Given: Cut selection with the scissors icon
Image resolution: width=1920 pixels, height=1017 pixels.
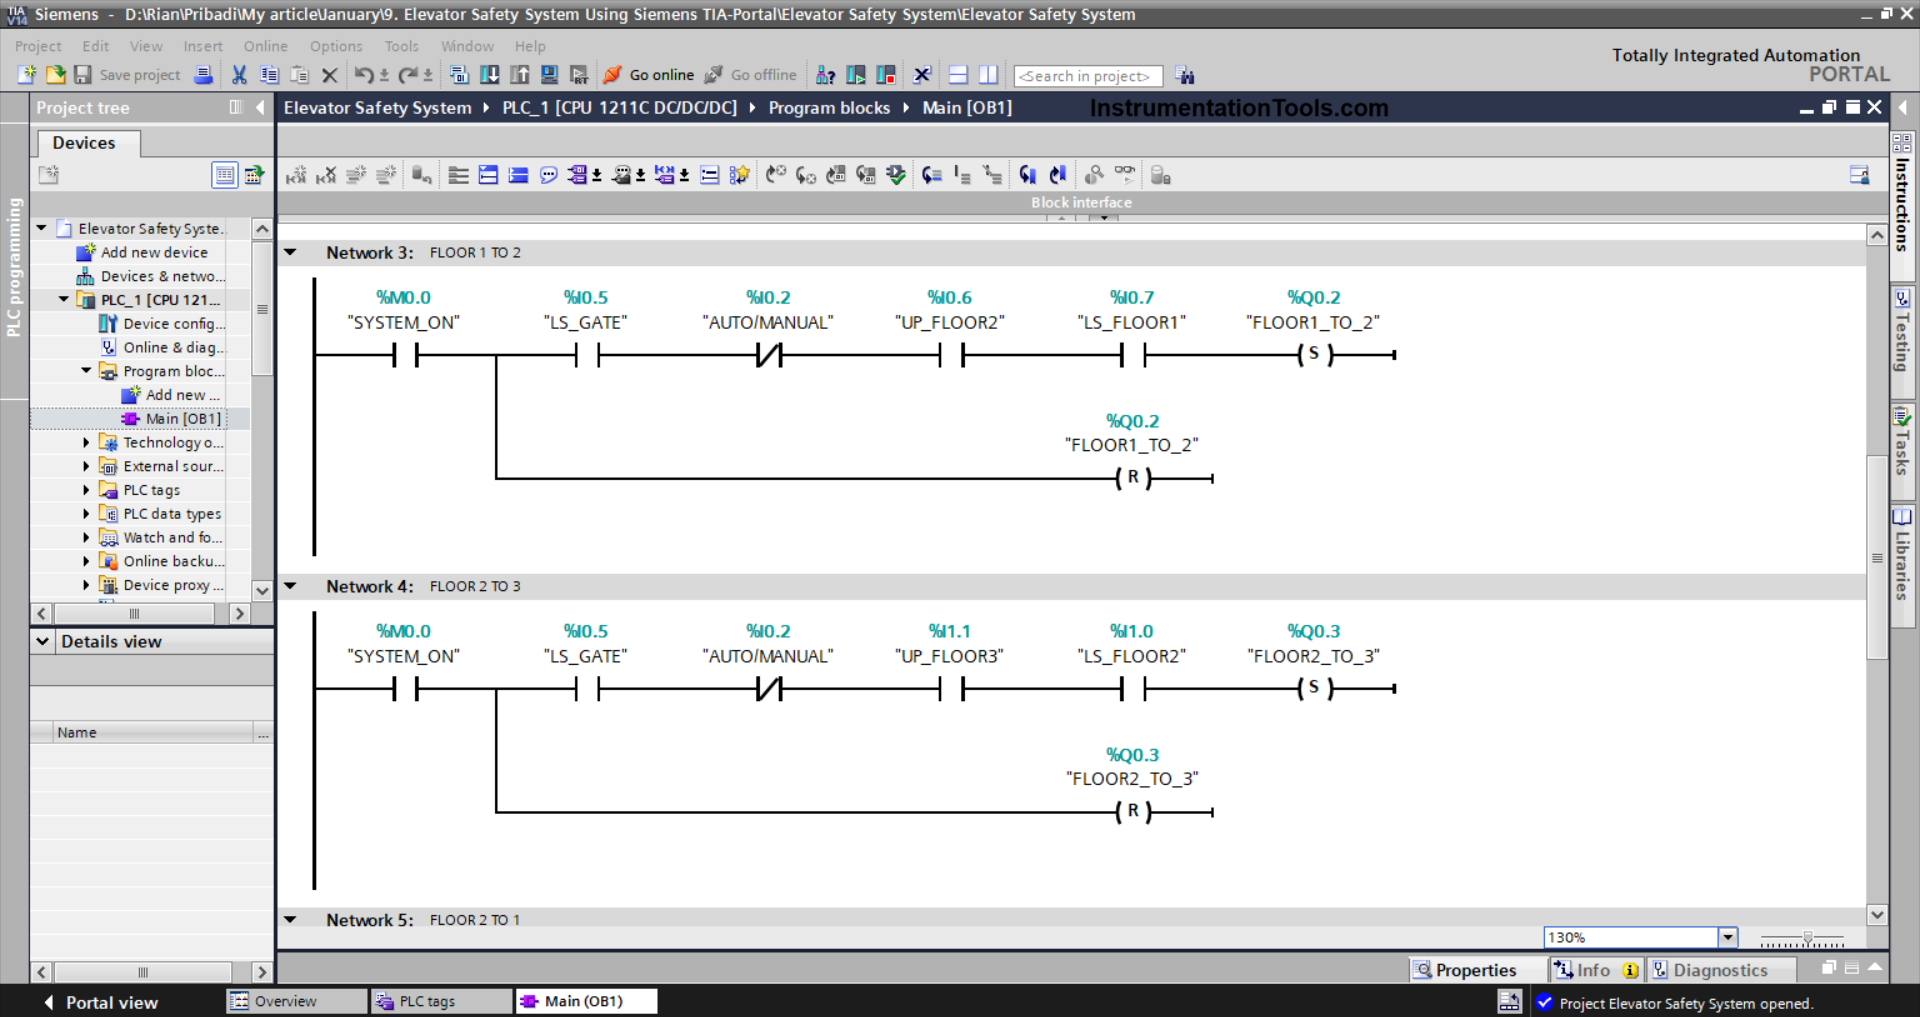Looking at the screenshot, I should pos(239,75).
